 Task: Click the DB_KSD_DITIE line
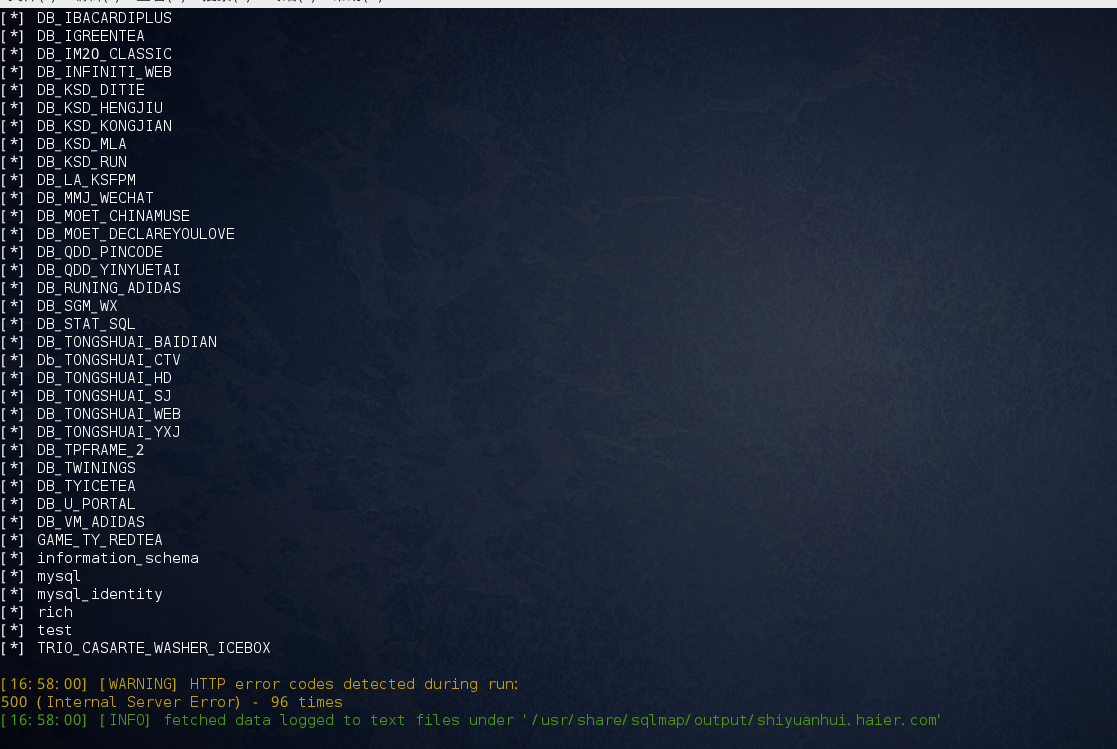point(90,90)
